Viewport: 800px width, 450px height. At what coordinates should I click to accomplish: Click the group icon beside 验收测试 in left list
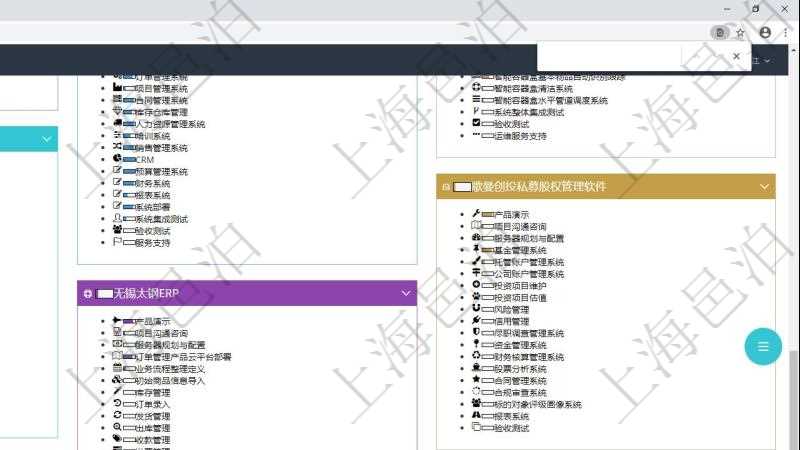(117, 230)
